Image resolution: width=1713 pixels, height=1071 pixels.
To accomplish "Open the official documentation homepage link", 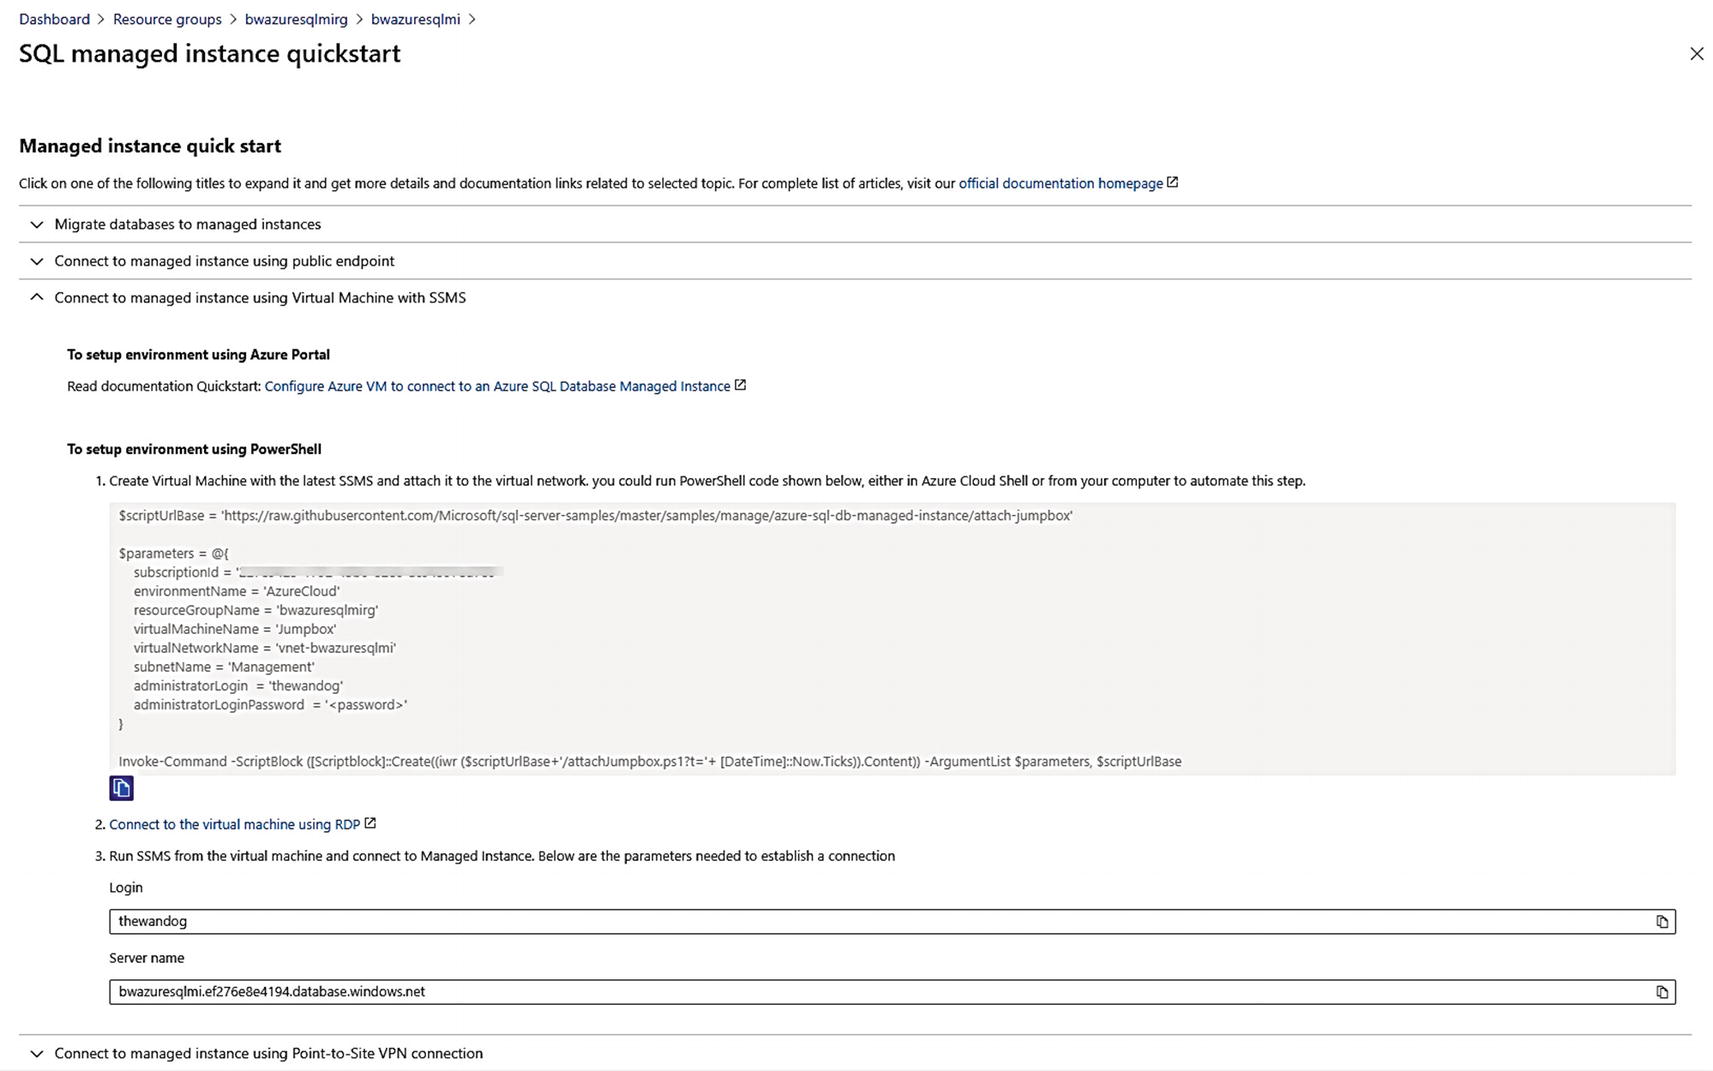I will 1061,183.
